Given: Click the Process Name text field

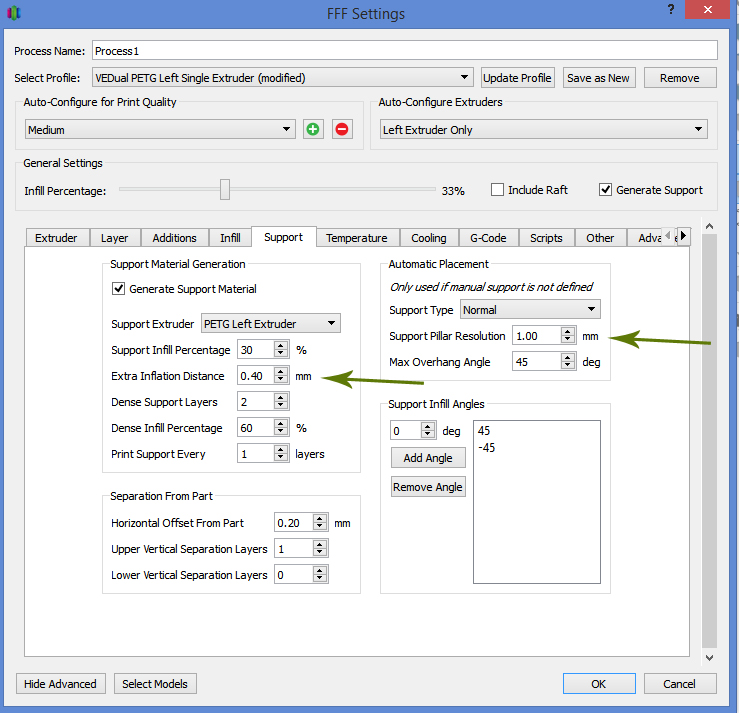Looking at the screenshot, I should pos(405,51).
